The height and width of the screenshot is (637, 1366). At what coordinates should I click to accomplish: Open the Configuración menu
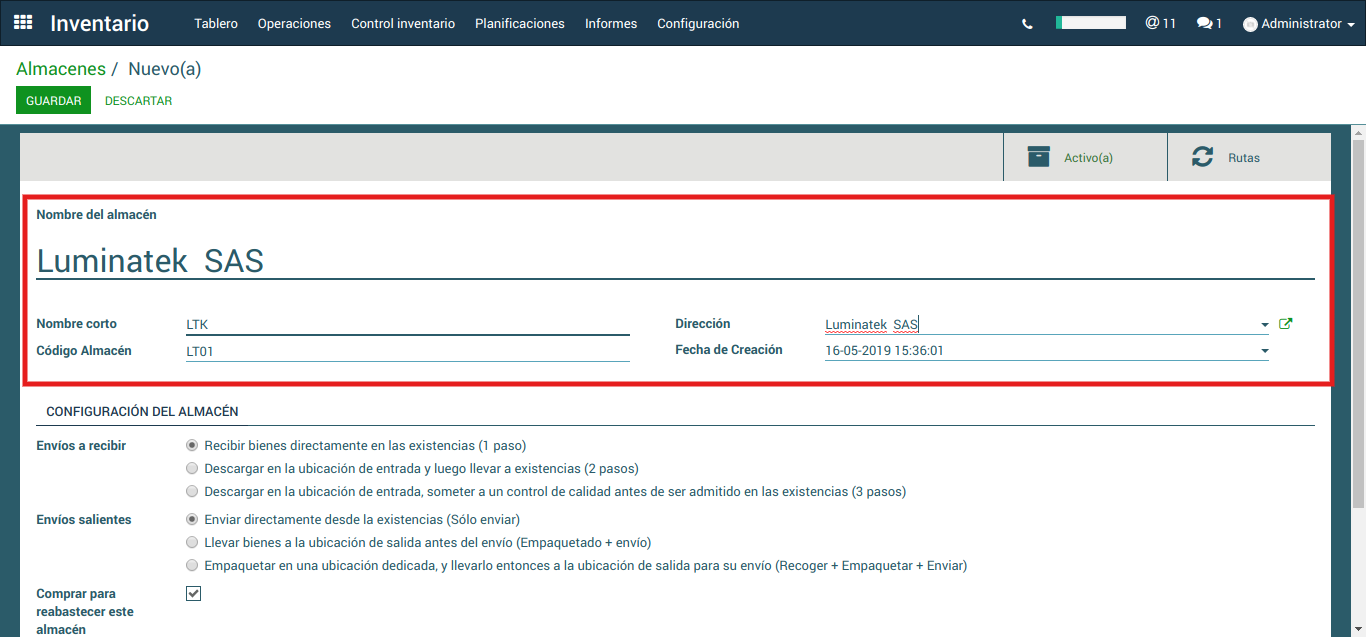coord(698,23)
